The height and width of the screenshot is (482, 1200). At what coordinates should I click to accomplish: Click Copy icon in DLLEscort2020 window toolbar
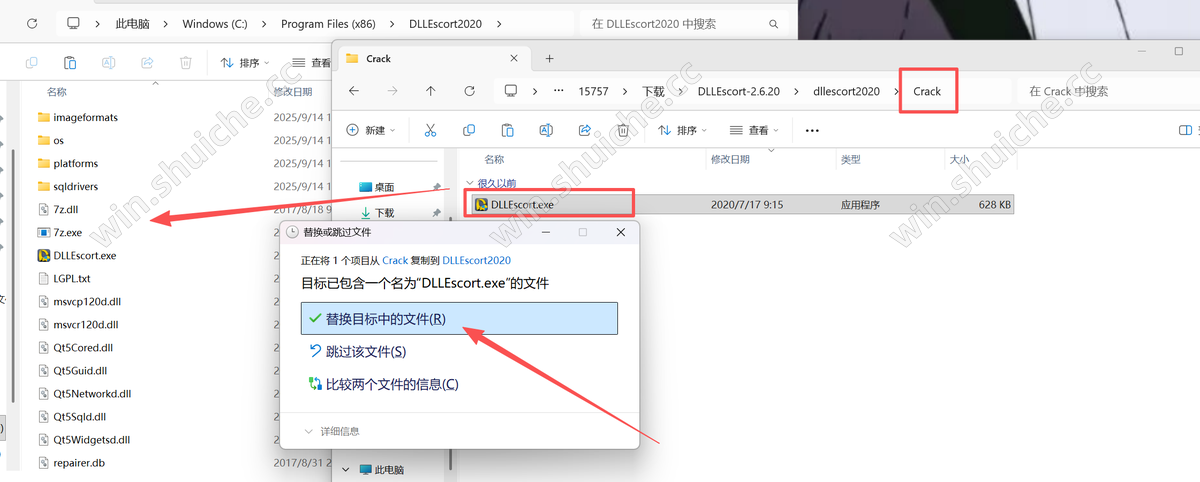click(31, 62)
